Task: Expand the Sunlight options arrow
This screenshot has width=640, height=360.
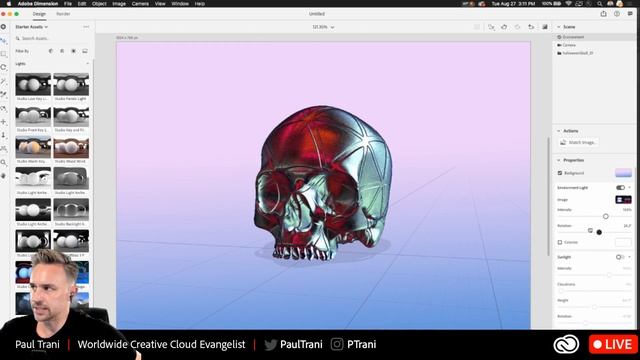Action: coord(630,257)
